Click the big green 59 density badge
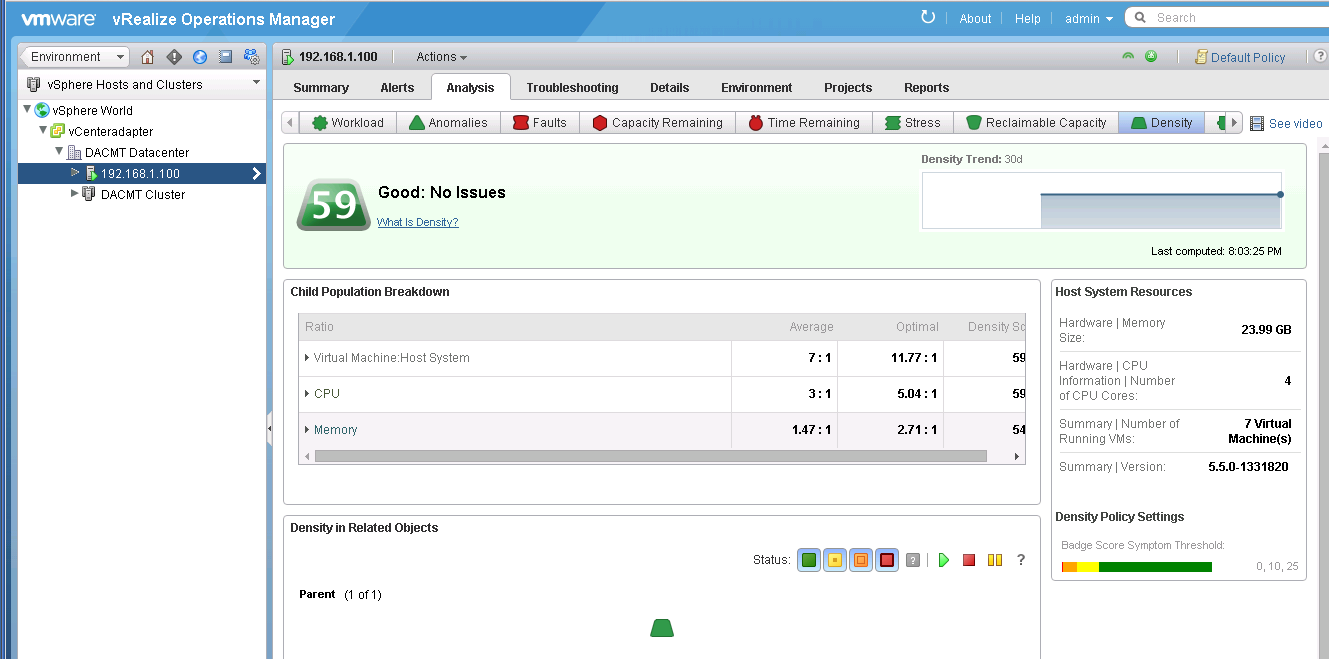Image resolution: width=1329 pixels, height=659 pixels. click(x=333, y=204)
